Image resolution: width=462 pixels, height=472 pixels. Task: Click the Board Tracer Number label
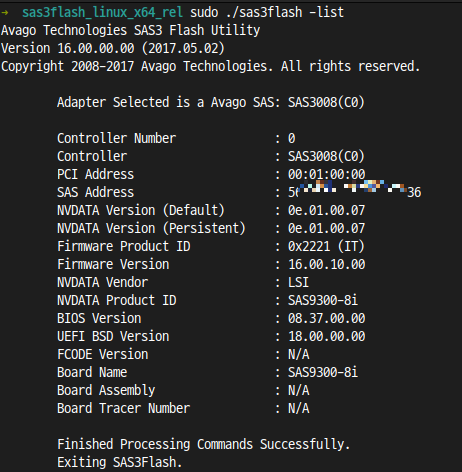click(123, 408)
